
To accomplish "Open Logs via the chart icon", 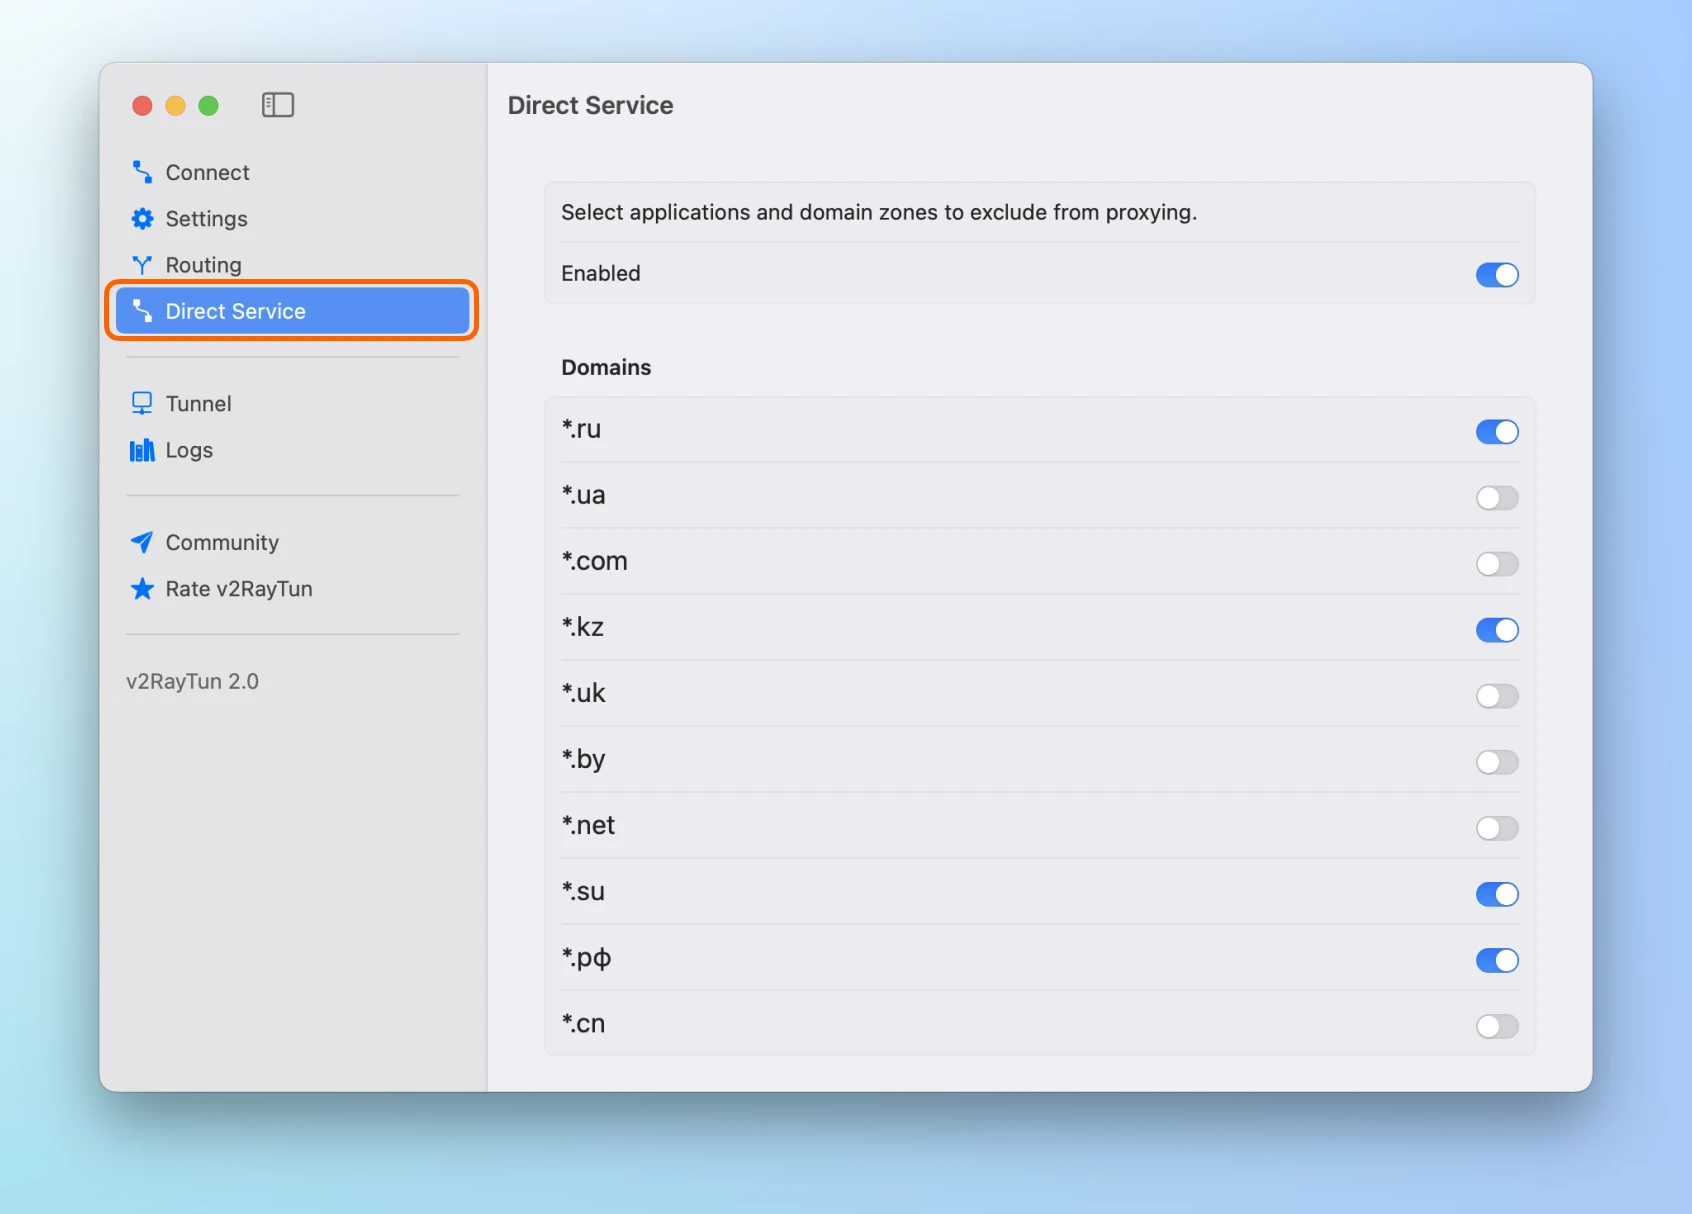I will [x=142, y=450].
